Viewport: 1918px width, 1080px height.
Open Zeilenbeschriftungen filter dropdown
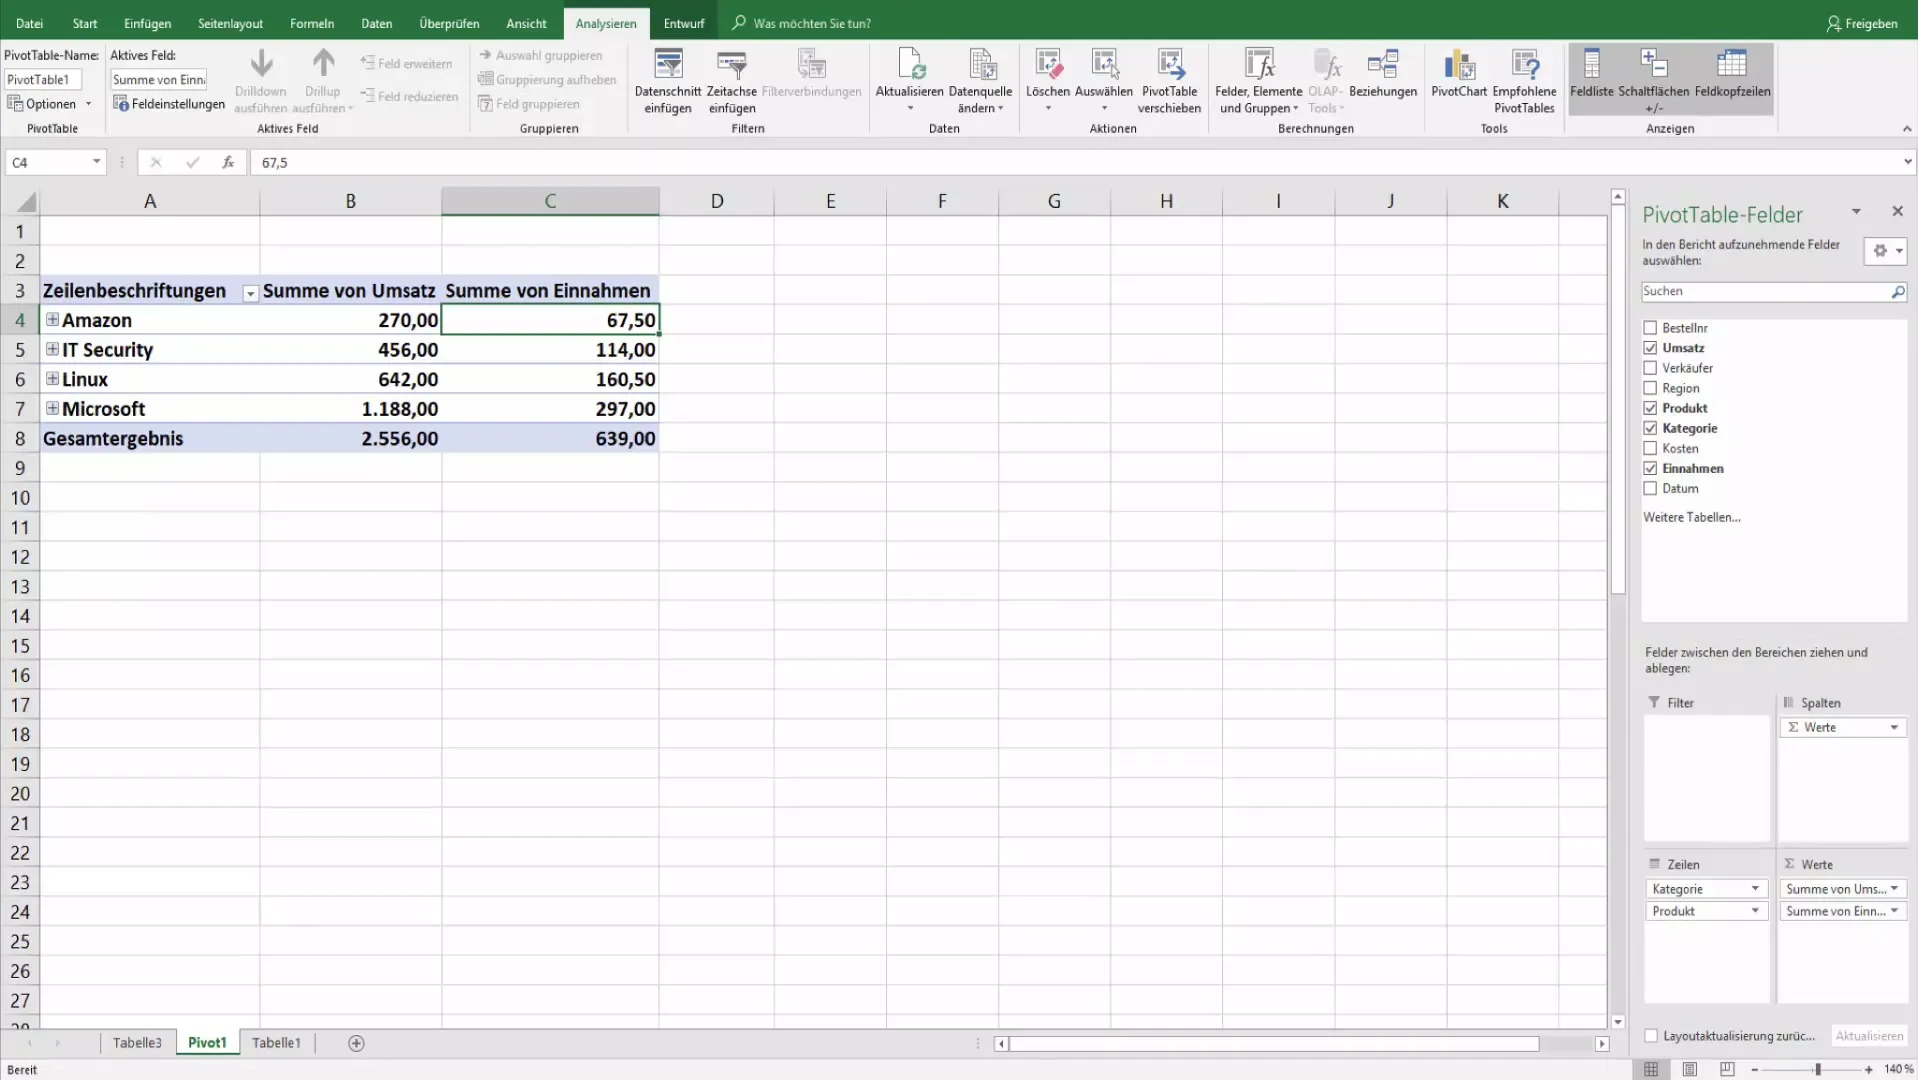pyautogui.click(x=250, y=293)
